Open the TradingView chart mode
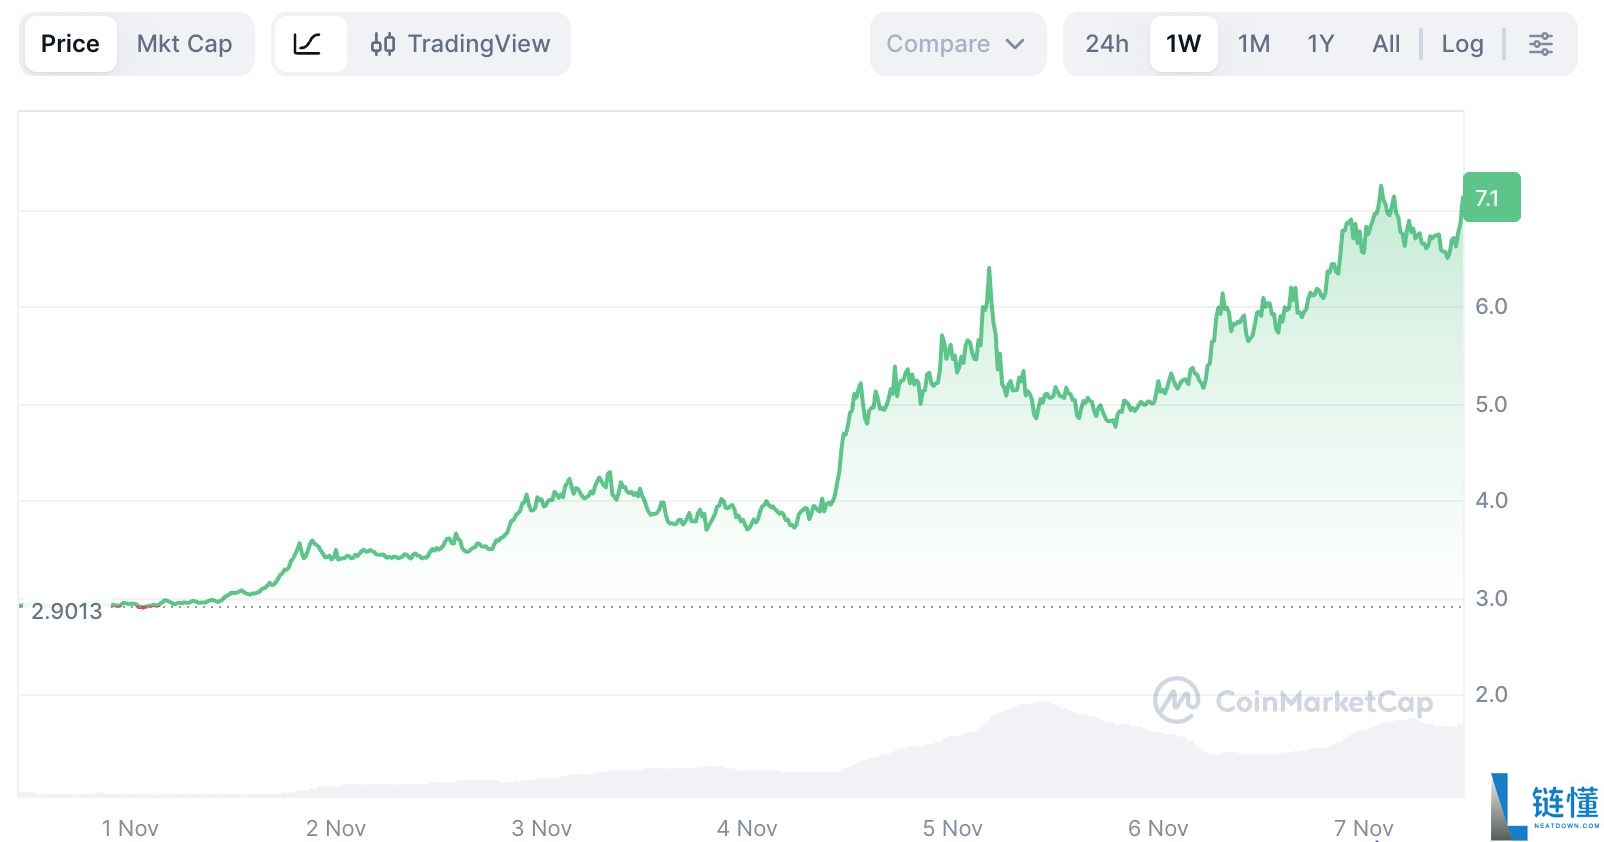Image resolution: width=1604 pixels, height=842 pixels. tap(478, 44)
